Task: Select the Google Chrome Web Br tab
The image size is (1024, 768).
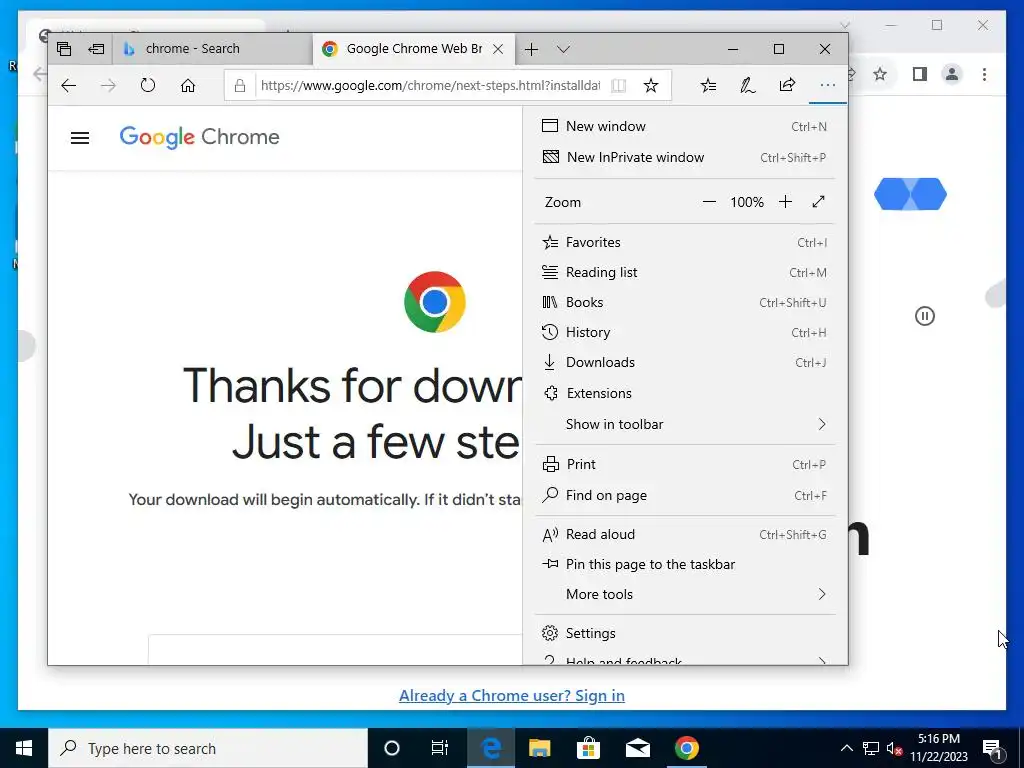Action: coord(414,49)
